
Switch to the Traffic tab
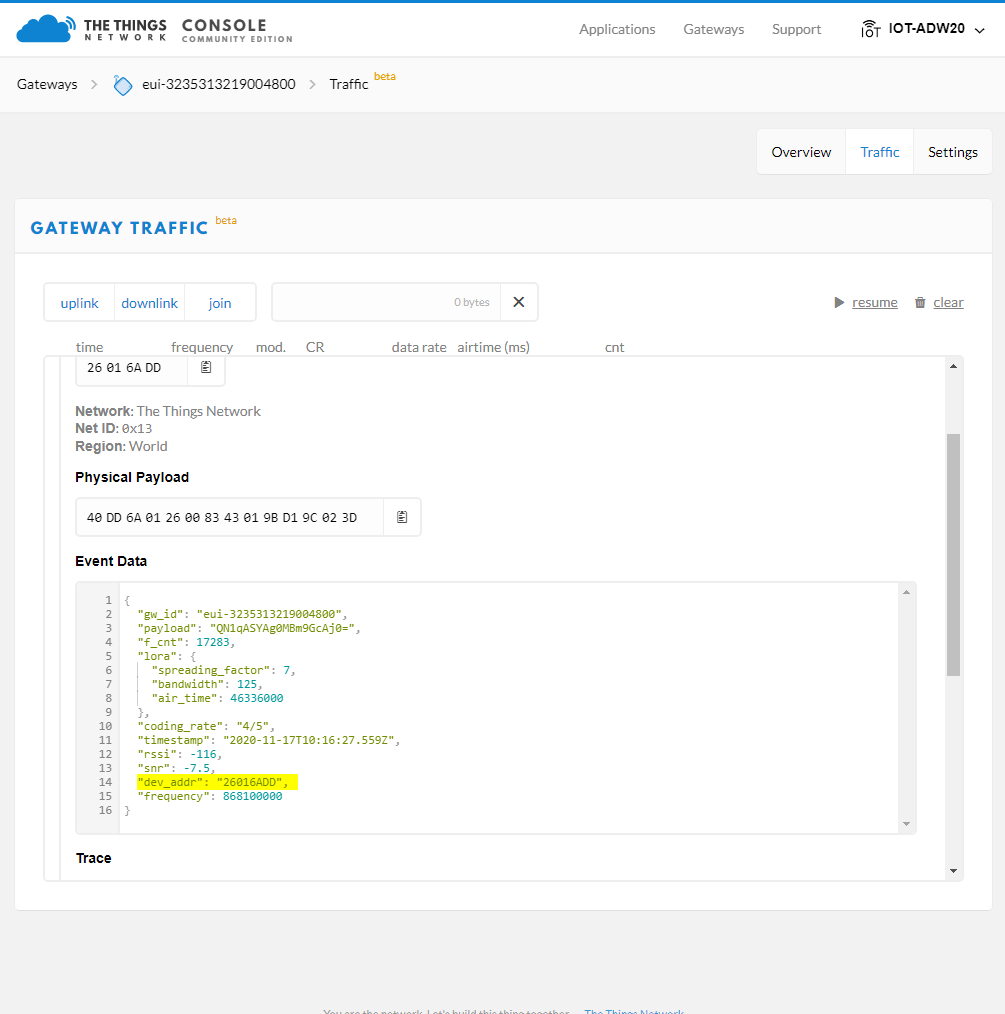tap(880, 152)
